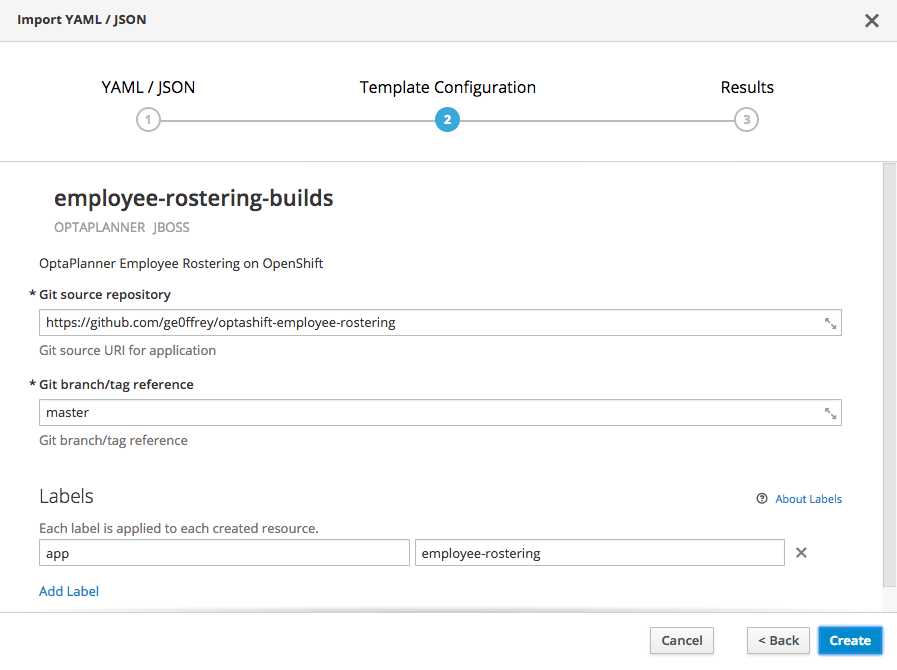The width and height of the screenshot is (897, 670).
Task: Click the Add Label link
Action: coord(69,591)
